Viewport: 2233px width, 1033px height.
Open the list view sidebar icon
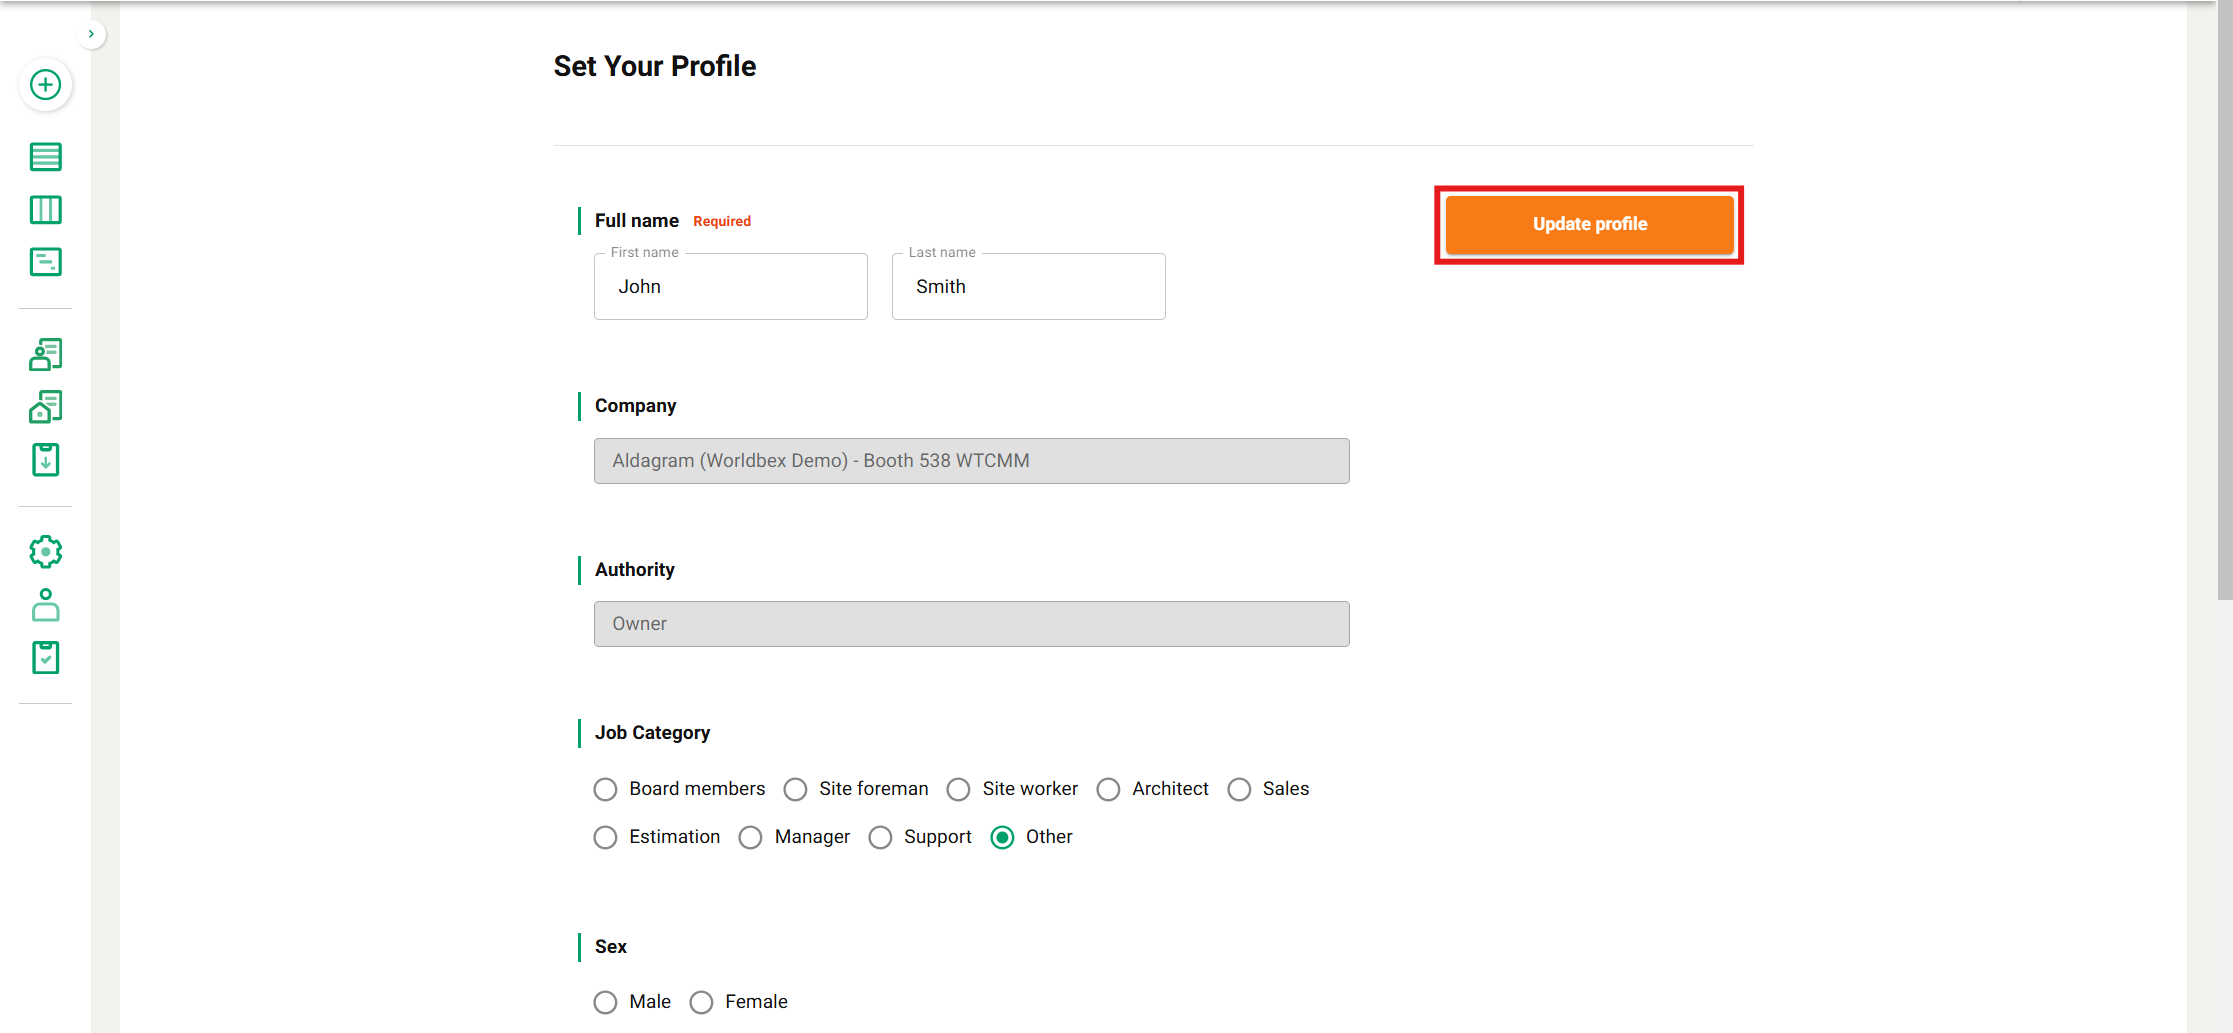pyautogui.click(x=45, y=157)
